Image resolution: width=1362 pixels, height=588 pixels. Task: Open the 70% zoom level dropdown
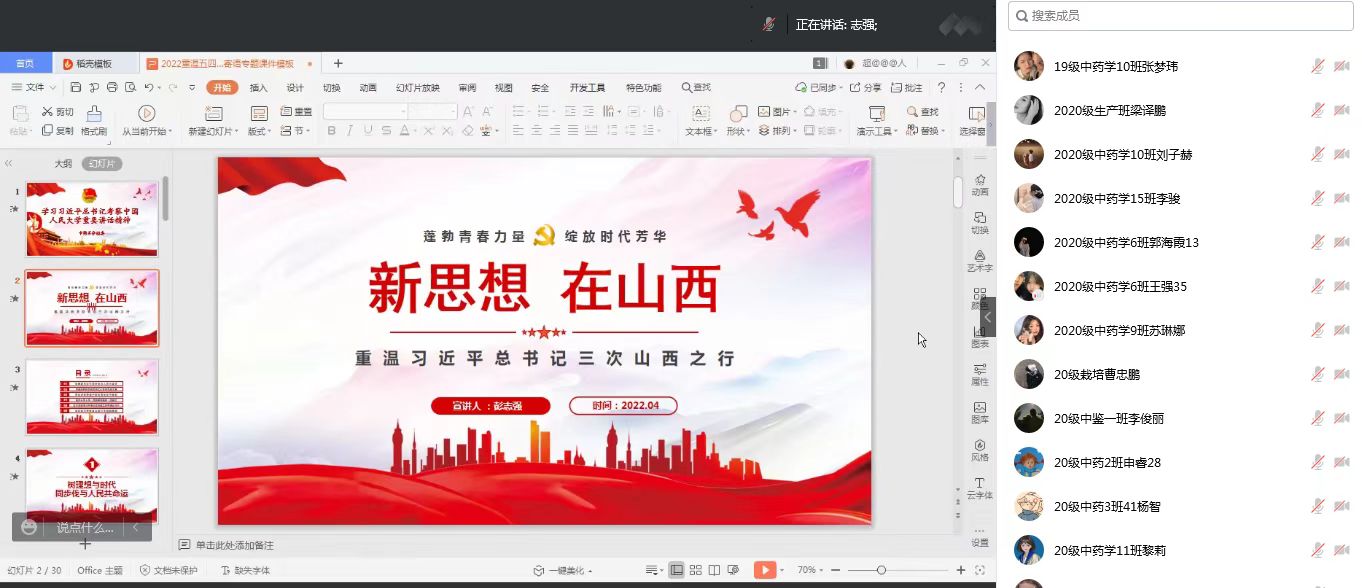[810, 570]
